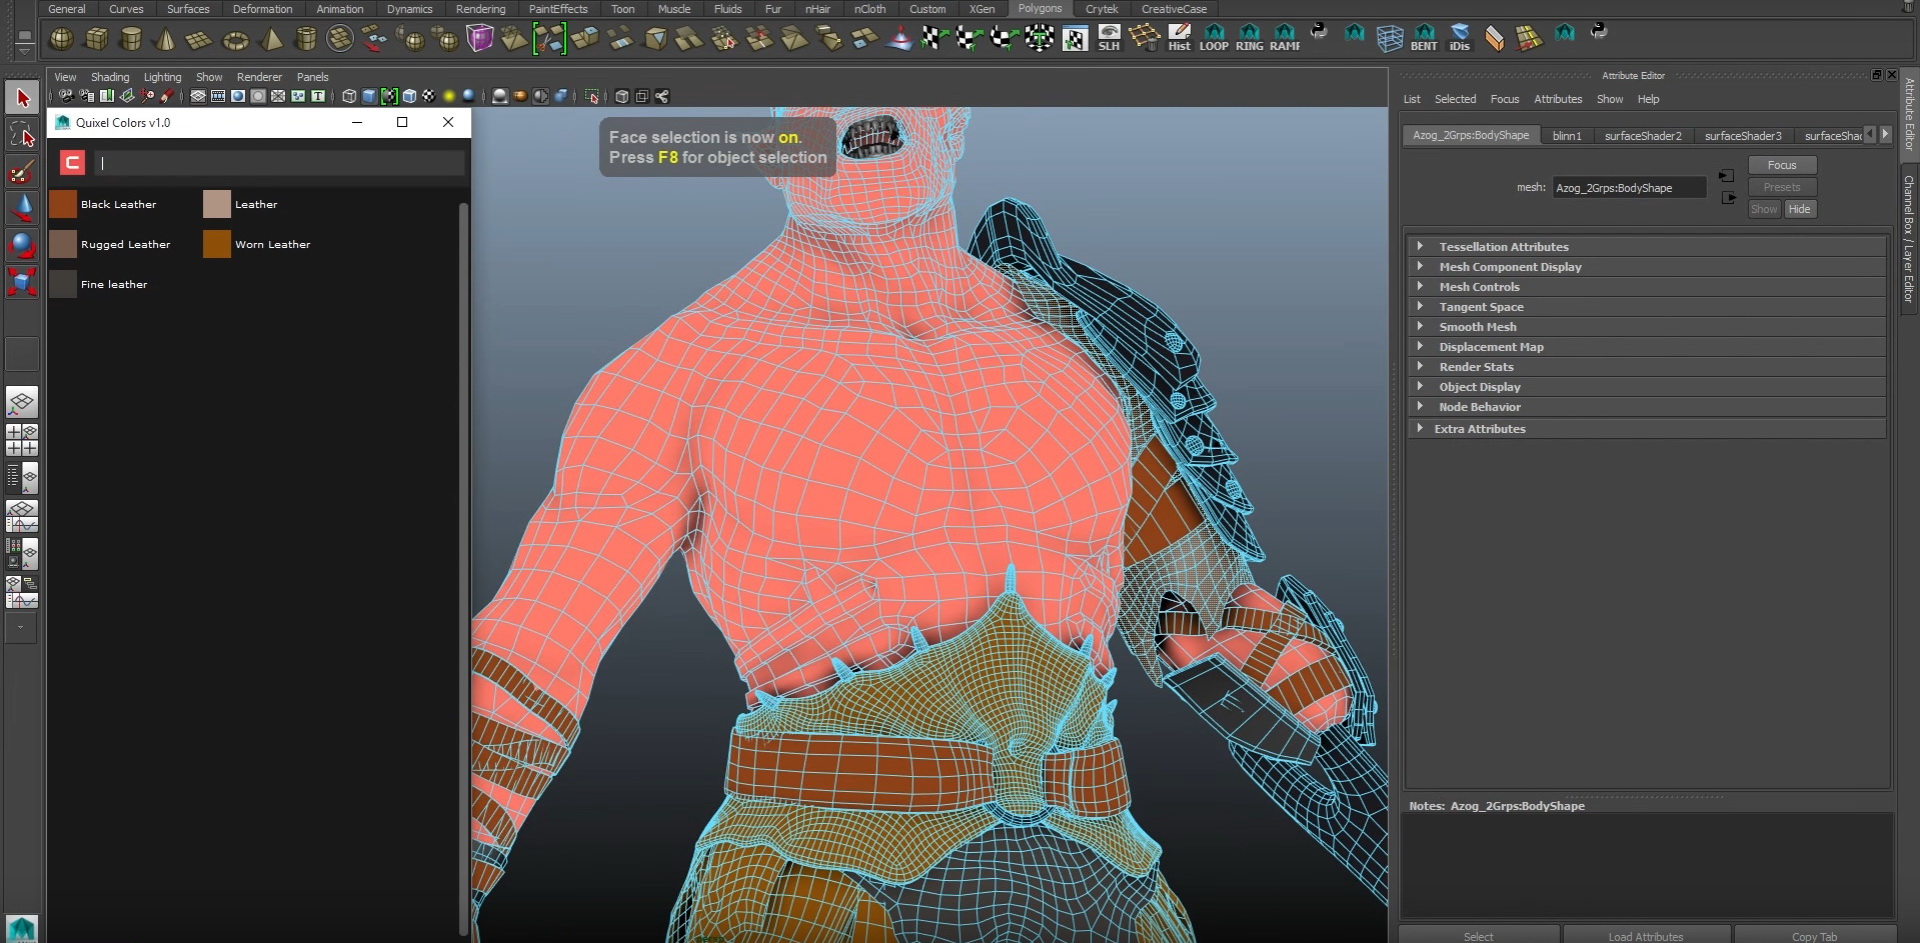Toggle use all lights yellow bulb
This screenshot has height=943, width=1920.
coord(449,96)
